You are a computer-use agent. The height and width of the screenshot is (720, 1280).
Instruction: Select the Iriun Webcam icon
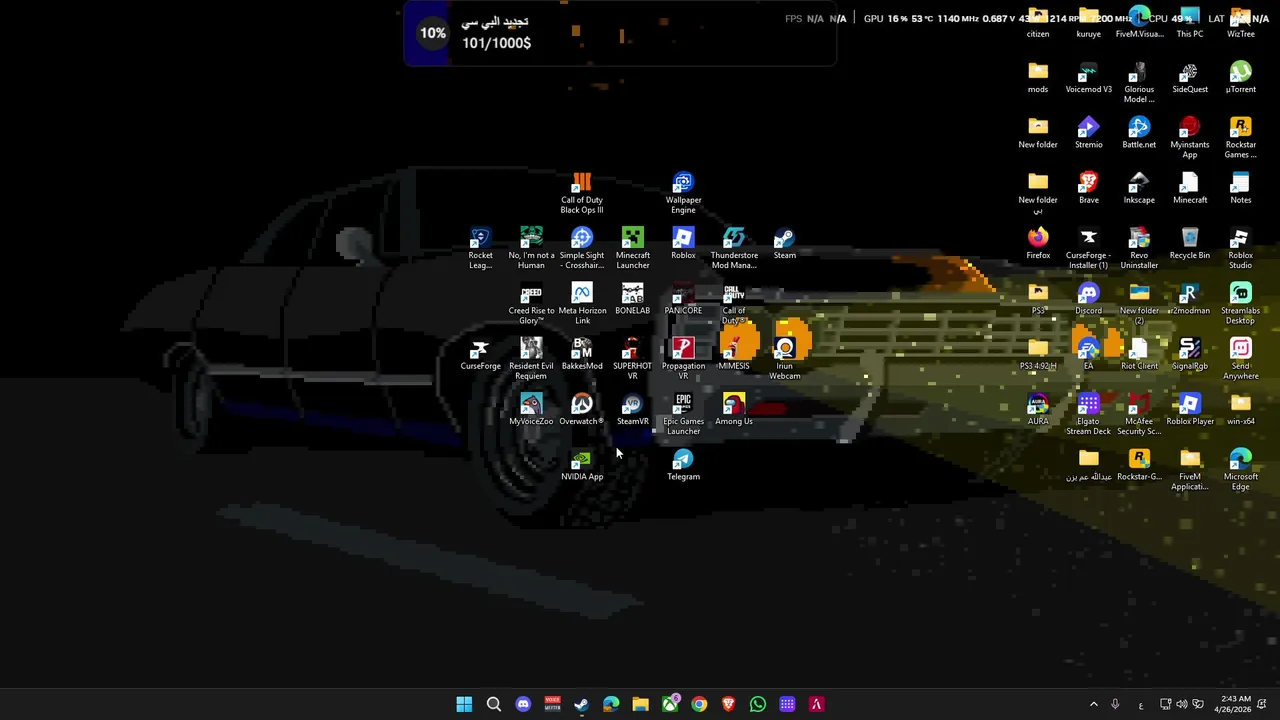tap(785, 358)
